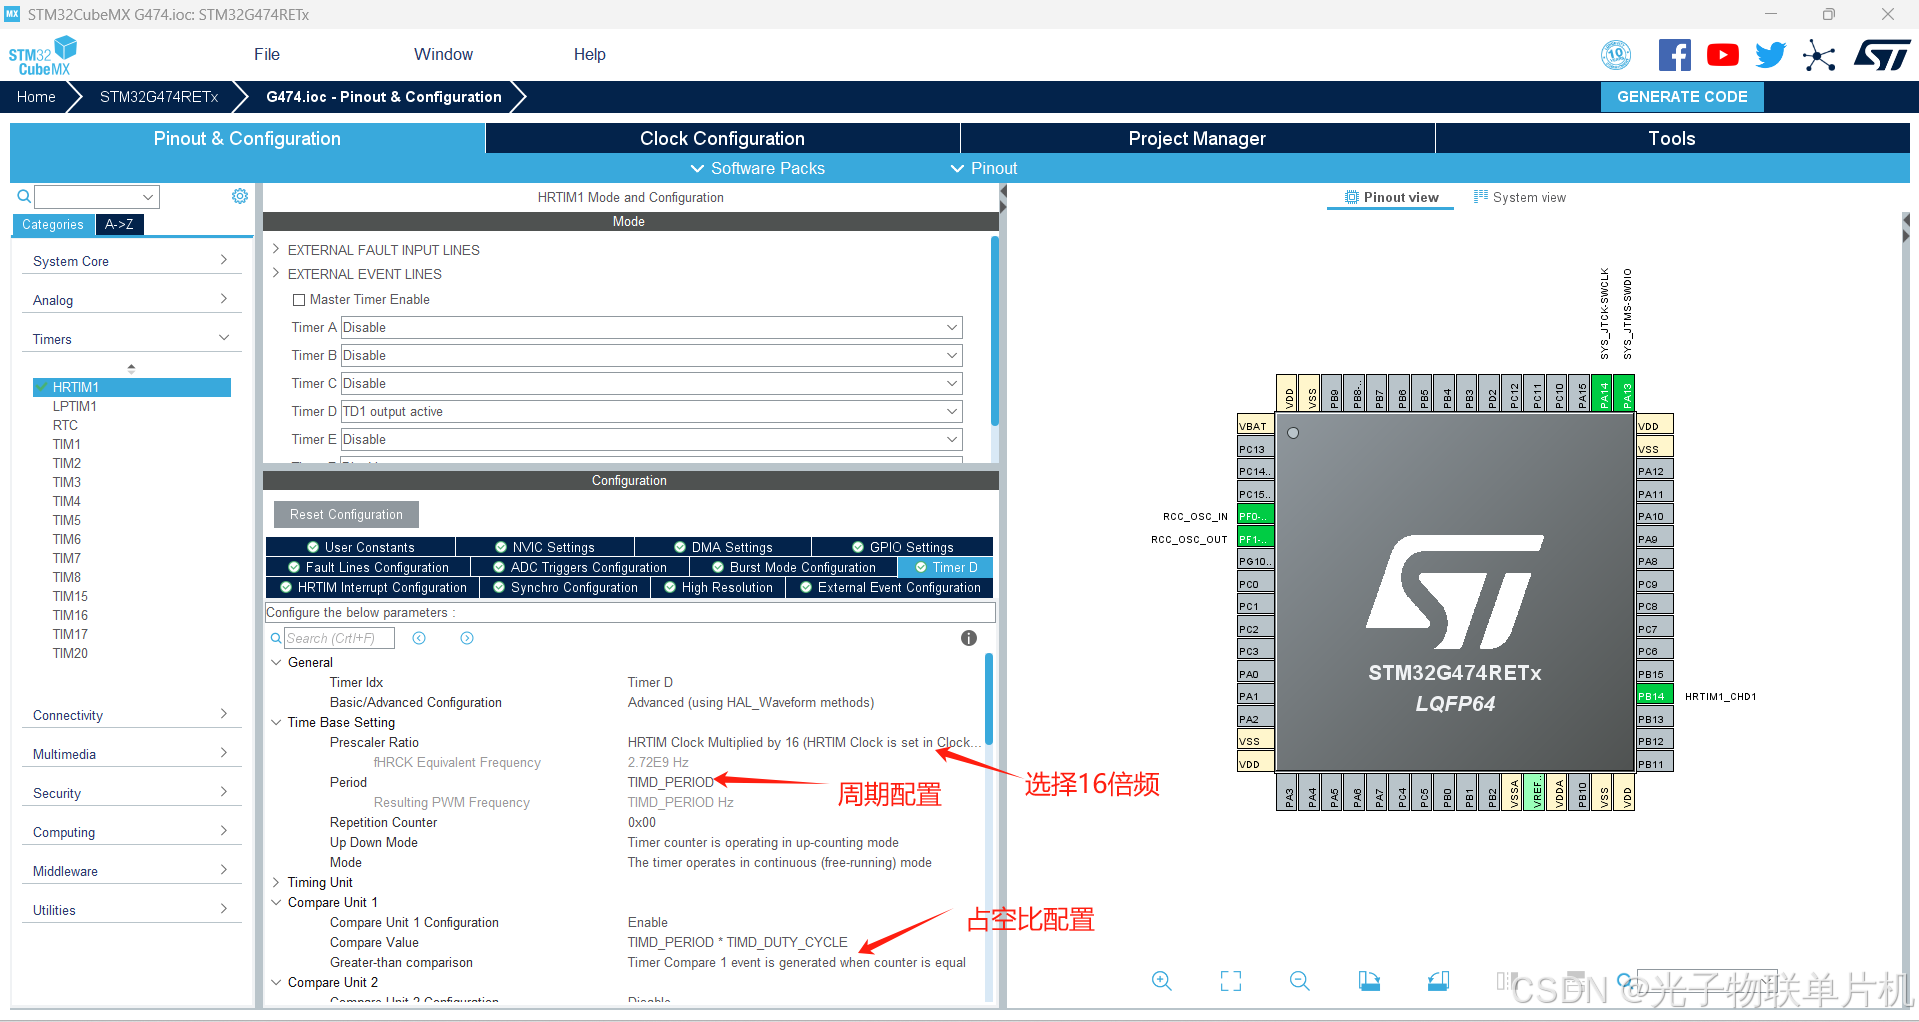Click the GENERATE CODE button
1919x1022 pixels.
1682,96
